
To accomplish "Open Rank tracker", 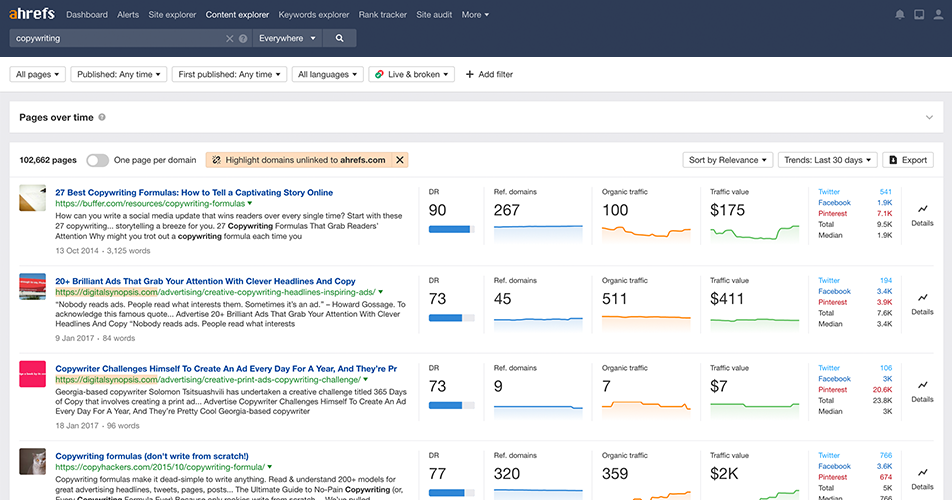I will [x=382, y=15].
